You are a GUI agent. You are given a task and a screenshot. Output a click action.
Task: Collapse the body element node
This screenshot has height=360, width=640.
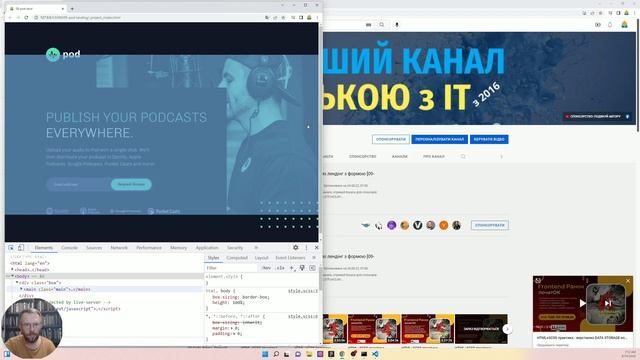12,276
